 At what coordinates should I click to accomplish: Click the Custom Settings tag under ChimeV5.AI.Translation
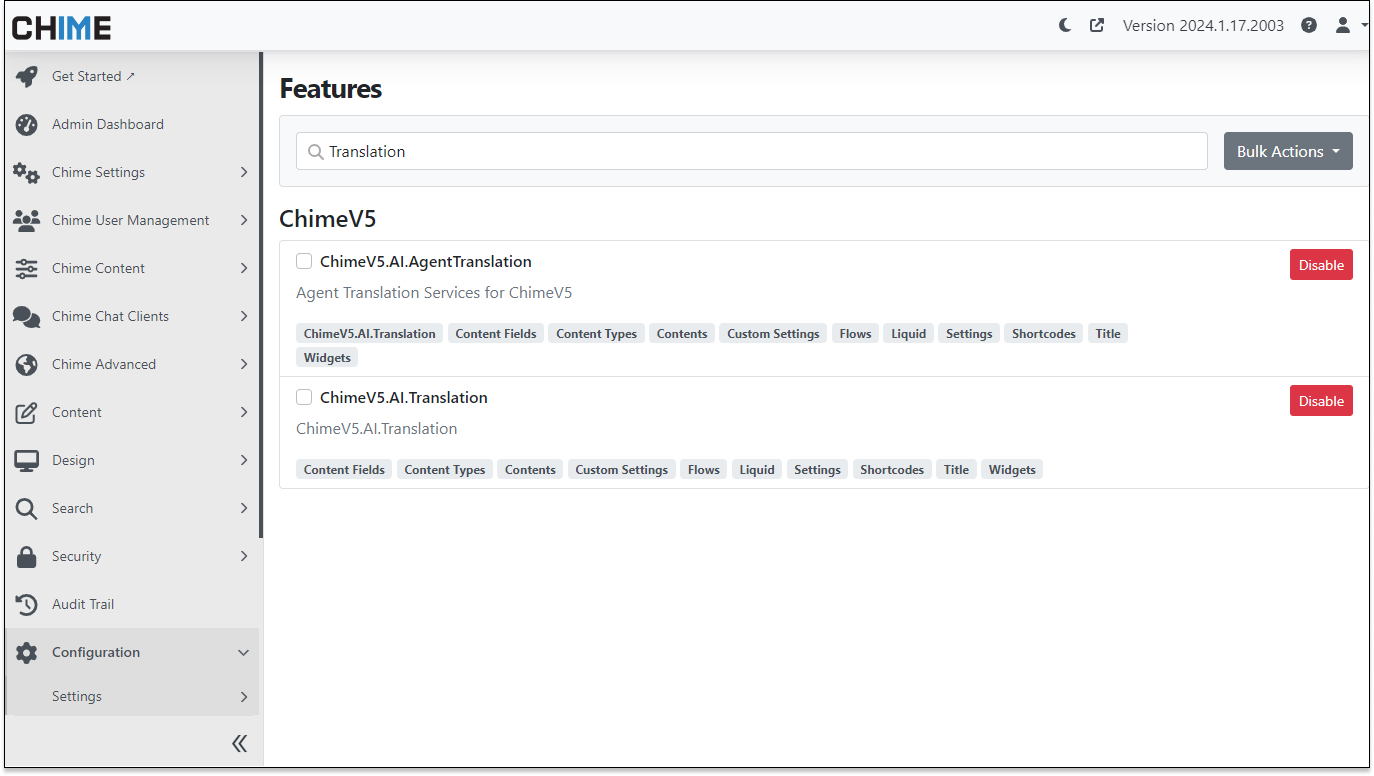coord(621,470)
